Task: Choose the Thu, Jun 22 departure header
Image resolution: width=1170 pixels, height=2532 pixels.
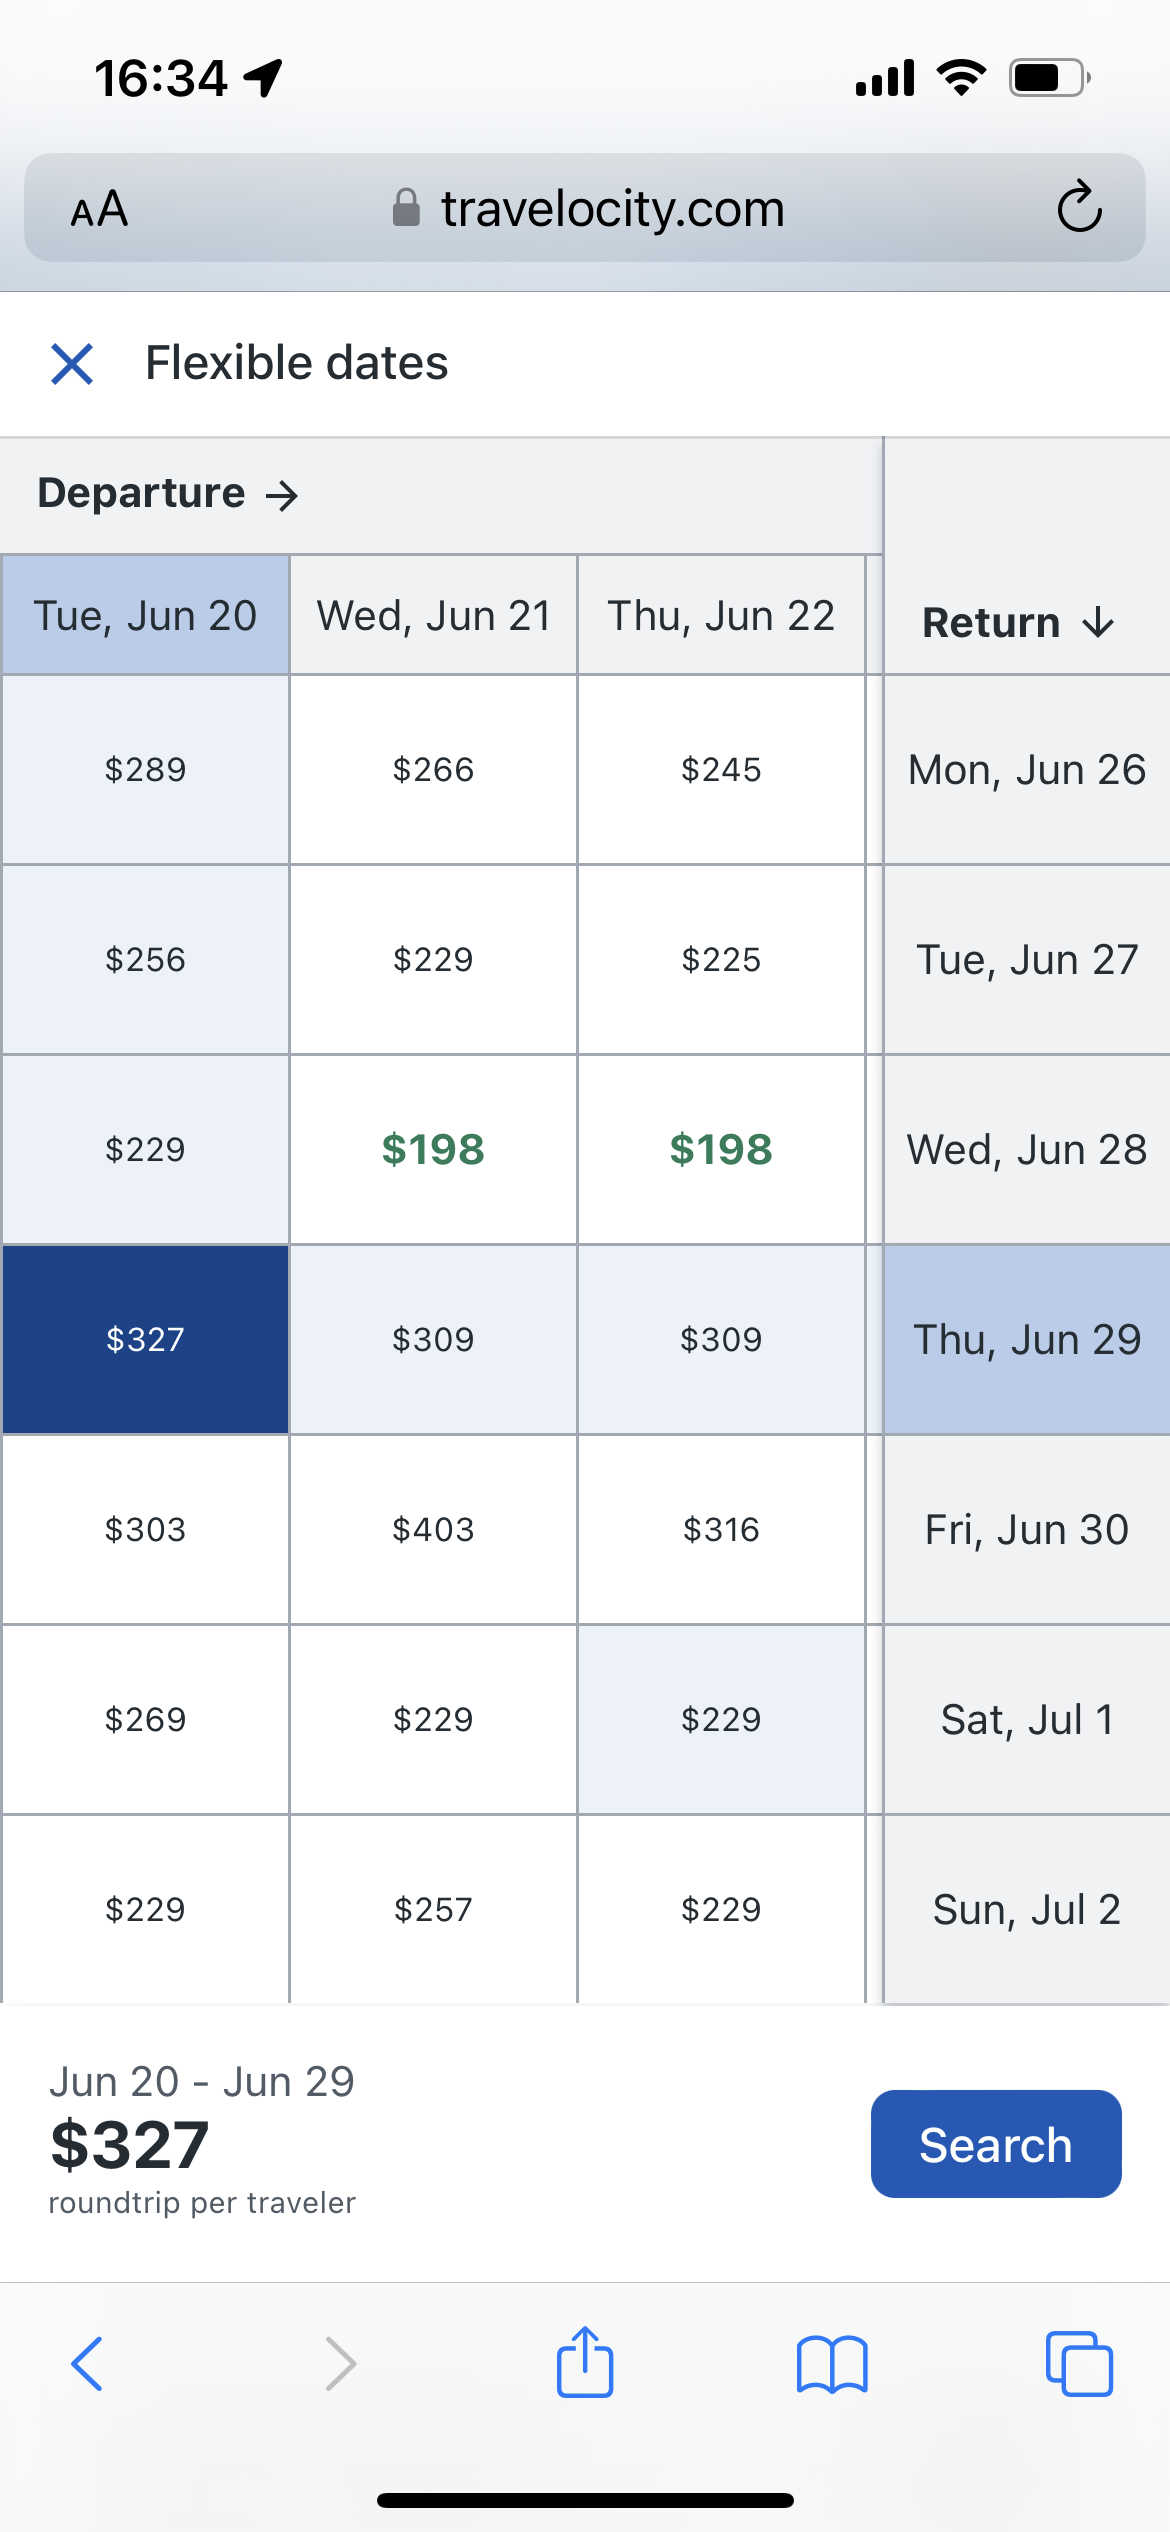Action: pyautogui.click(x=721, y=616)
